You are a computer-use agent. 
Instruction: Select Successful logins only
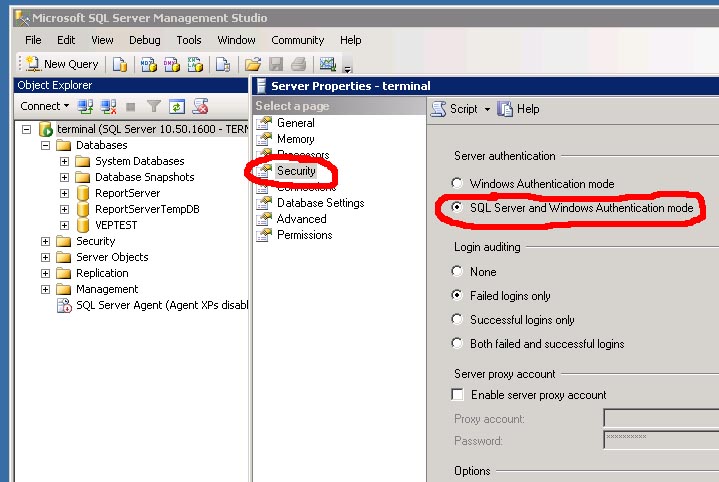(x=457, y=319)
